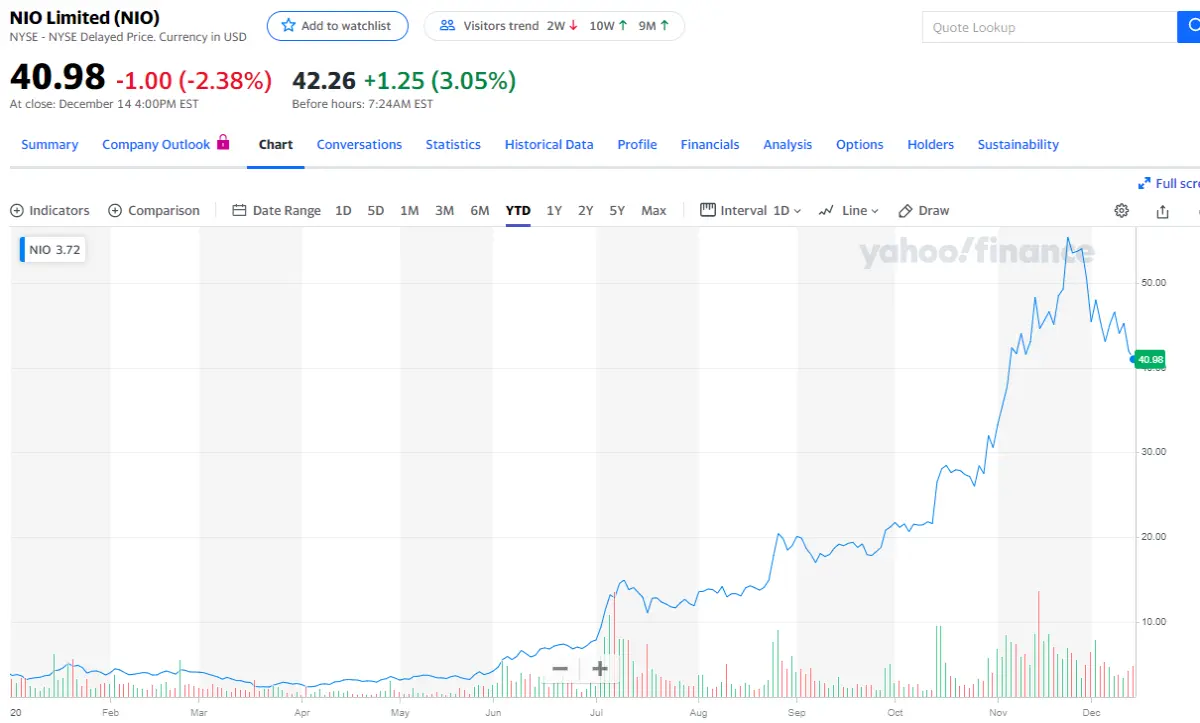Select the 1Y range
Viewport: 1200px width, 723px height.
click(x=554, y=211)
